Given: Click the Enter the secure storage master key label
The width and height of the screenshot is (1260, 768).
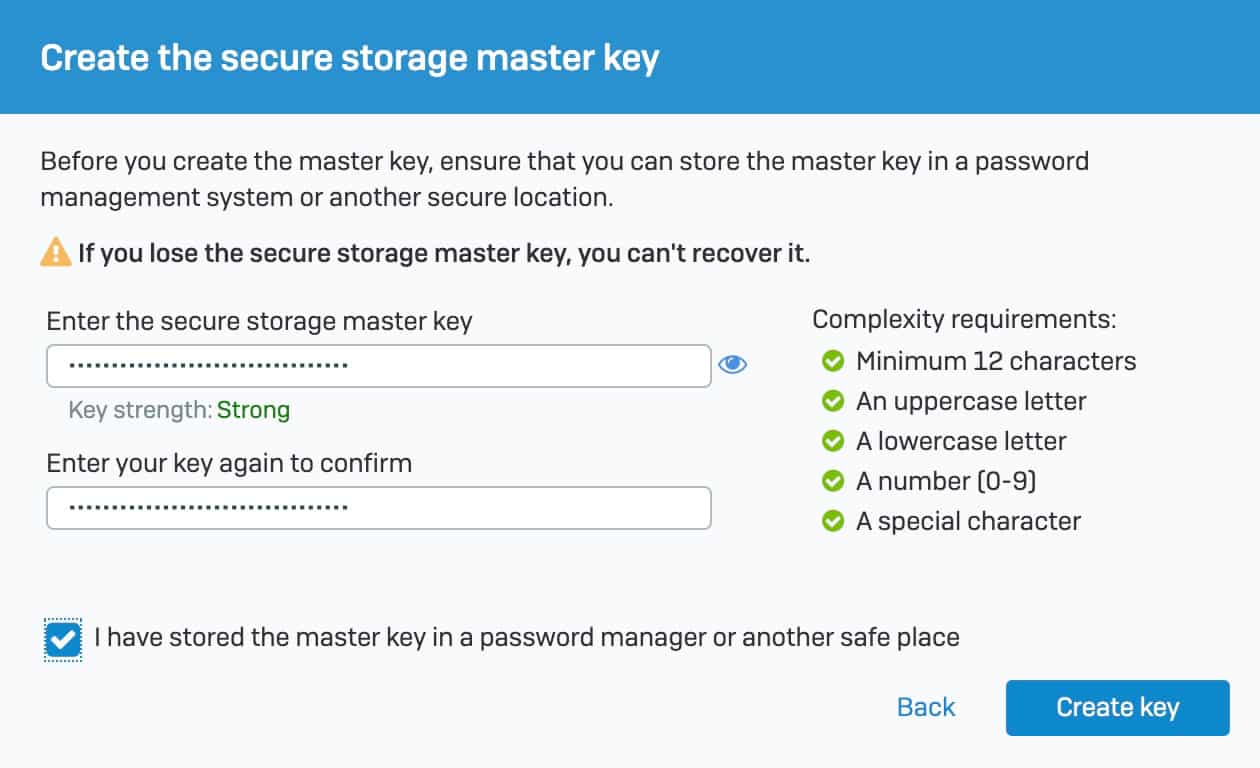Looking at the screenshot, I should (259, 321).
